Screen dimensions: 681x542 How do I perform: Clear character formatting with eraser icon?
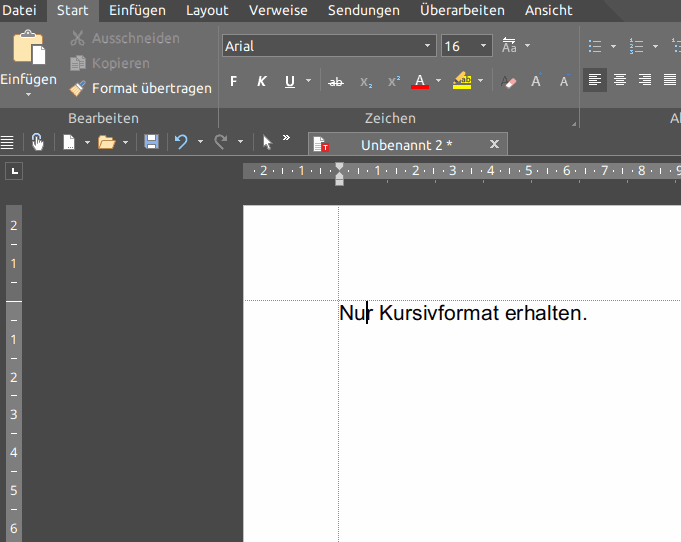(x=508, y=82)
